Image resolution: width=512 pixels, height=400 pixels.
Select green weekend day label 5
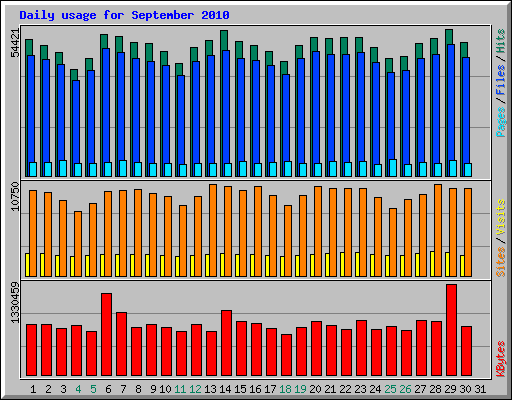[93, 389]
